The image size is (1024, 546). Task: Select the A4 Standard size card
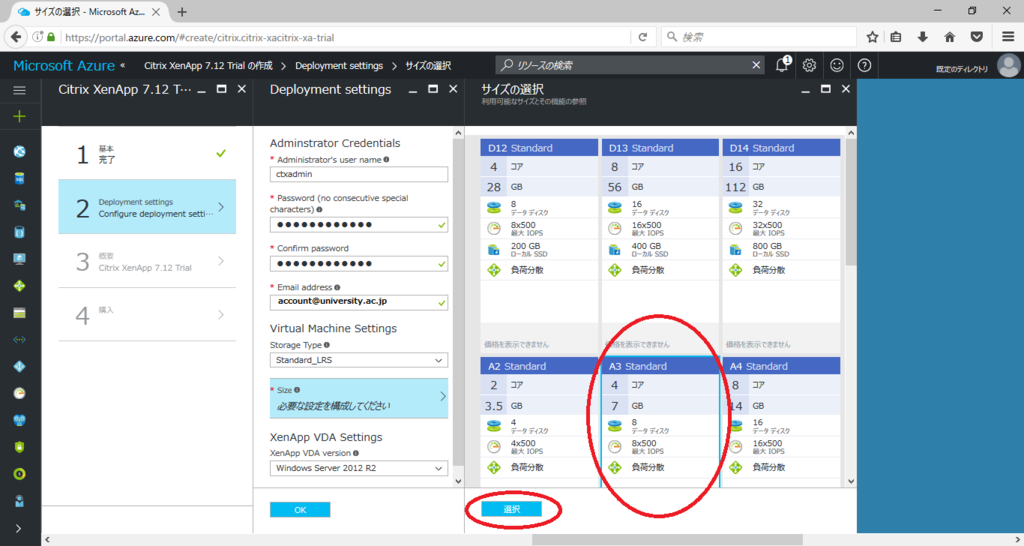[x=781, y=422]
